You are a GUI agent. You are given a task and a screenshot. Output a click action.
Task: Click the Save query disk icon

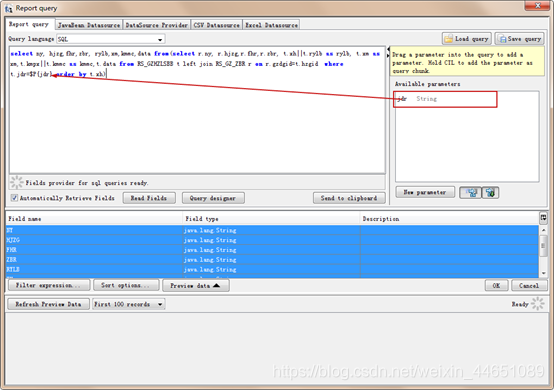(501, 39)
